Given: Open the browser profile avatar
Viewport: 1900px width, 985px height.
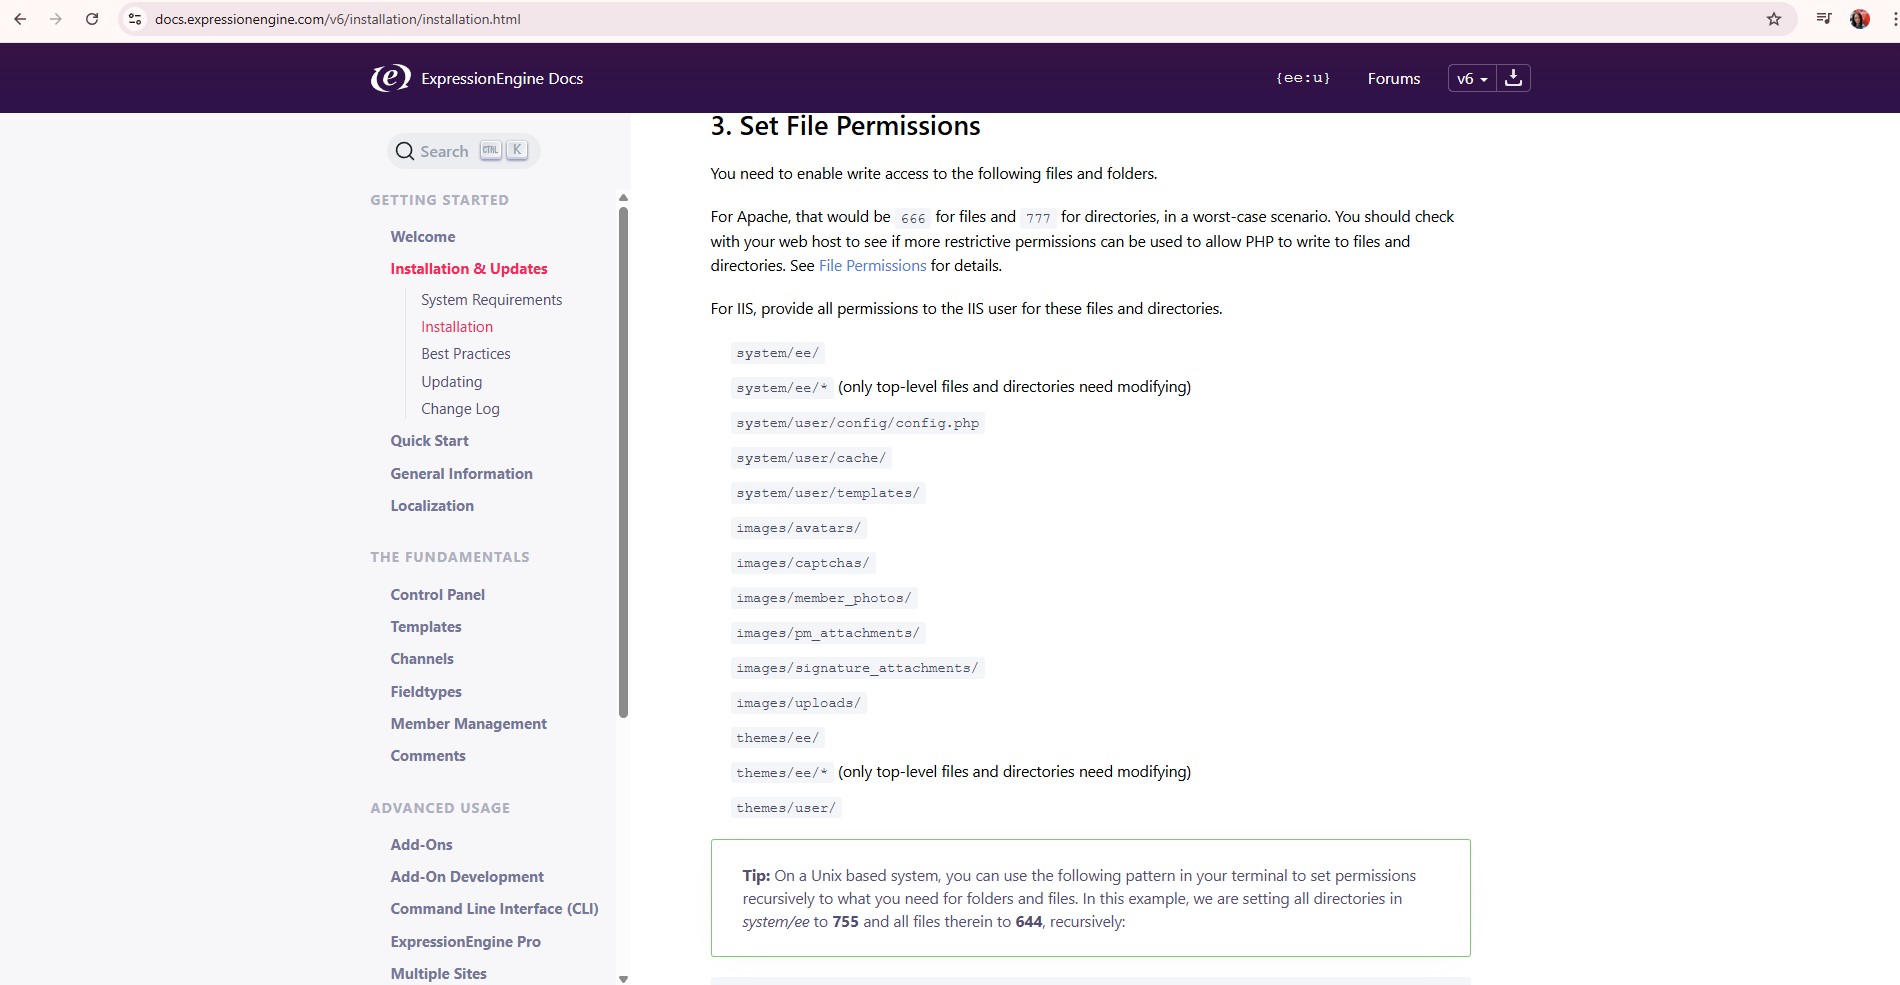Looking at the screenshot, I should coord(1859,18).
